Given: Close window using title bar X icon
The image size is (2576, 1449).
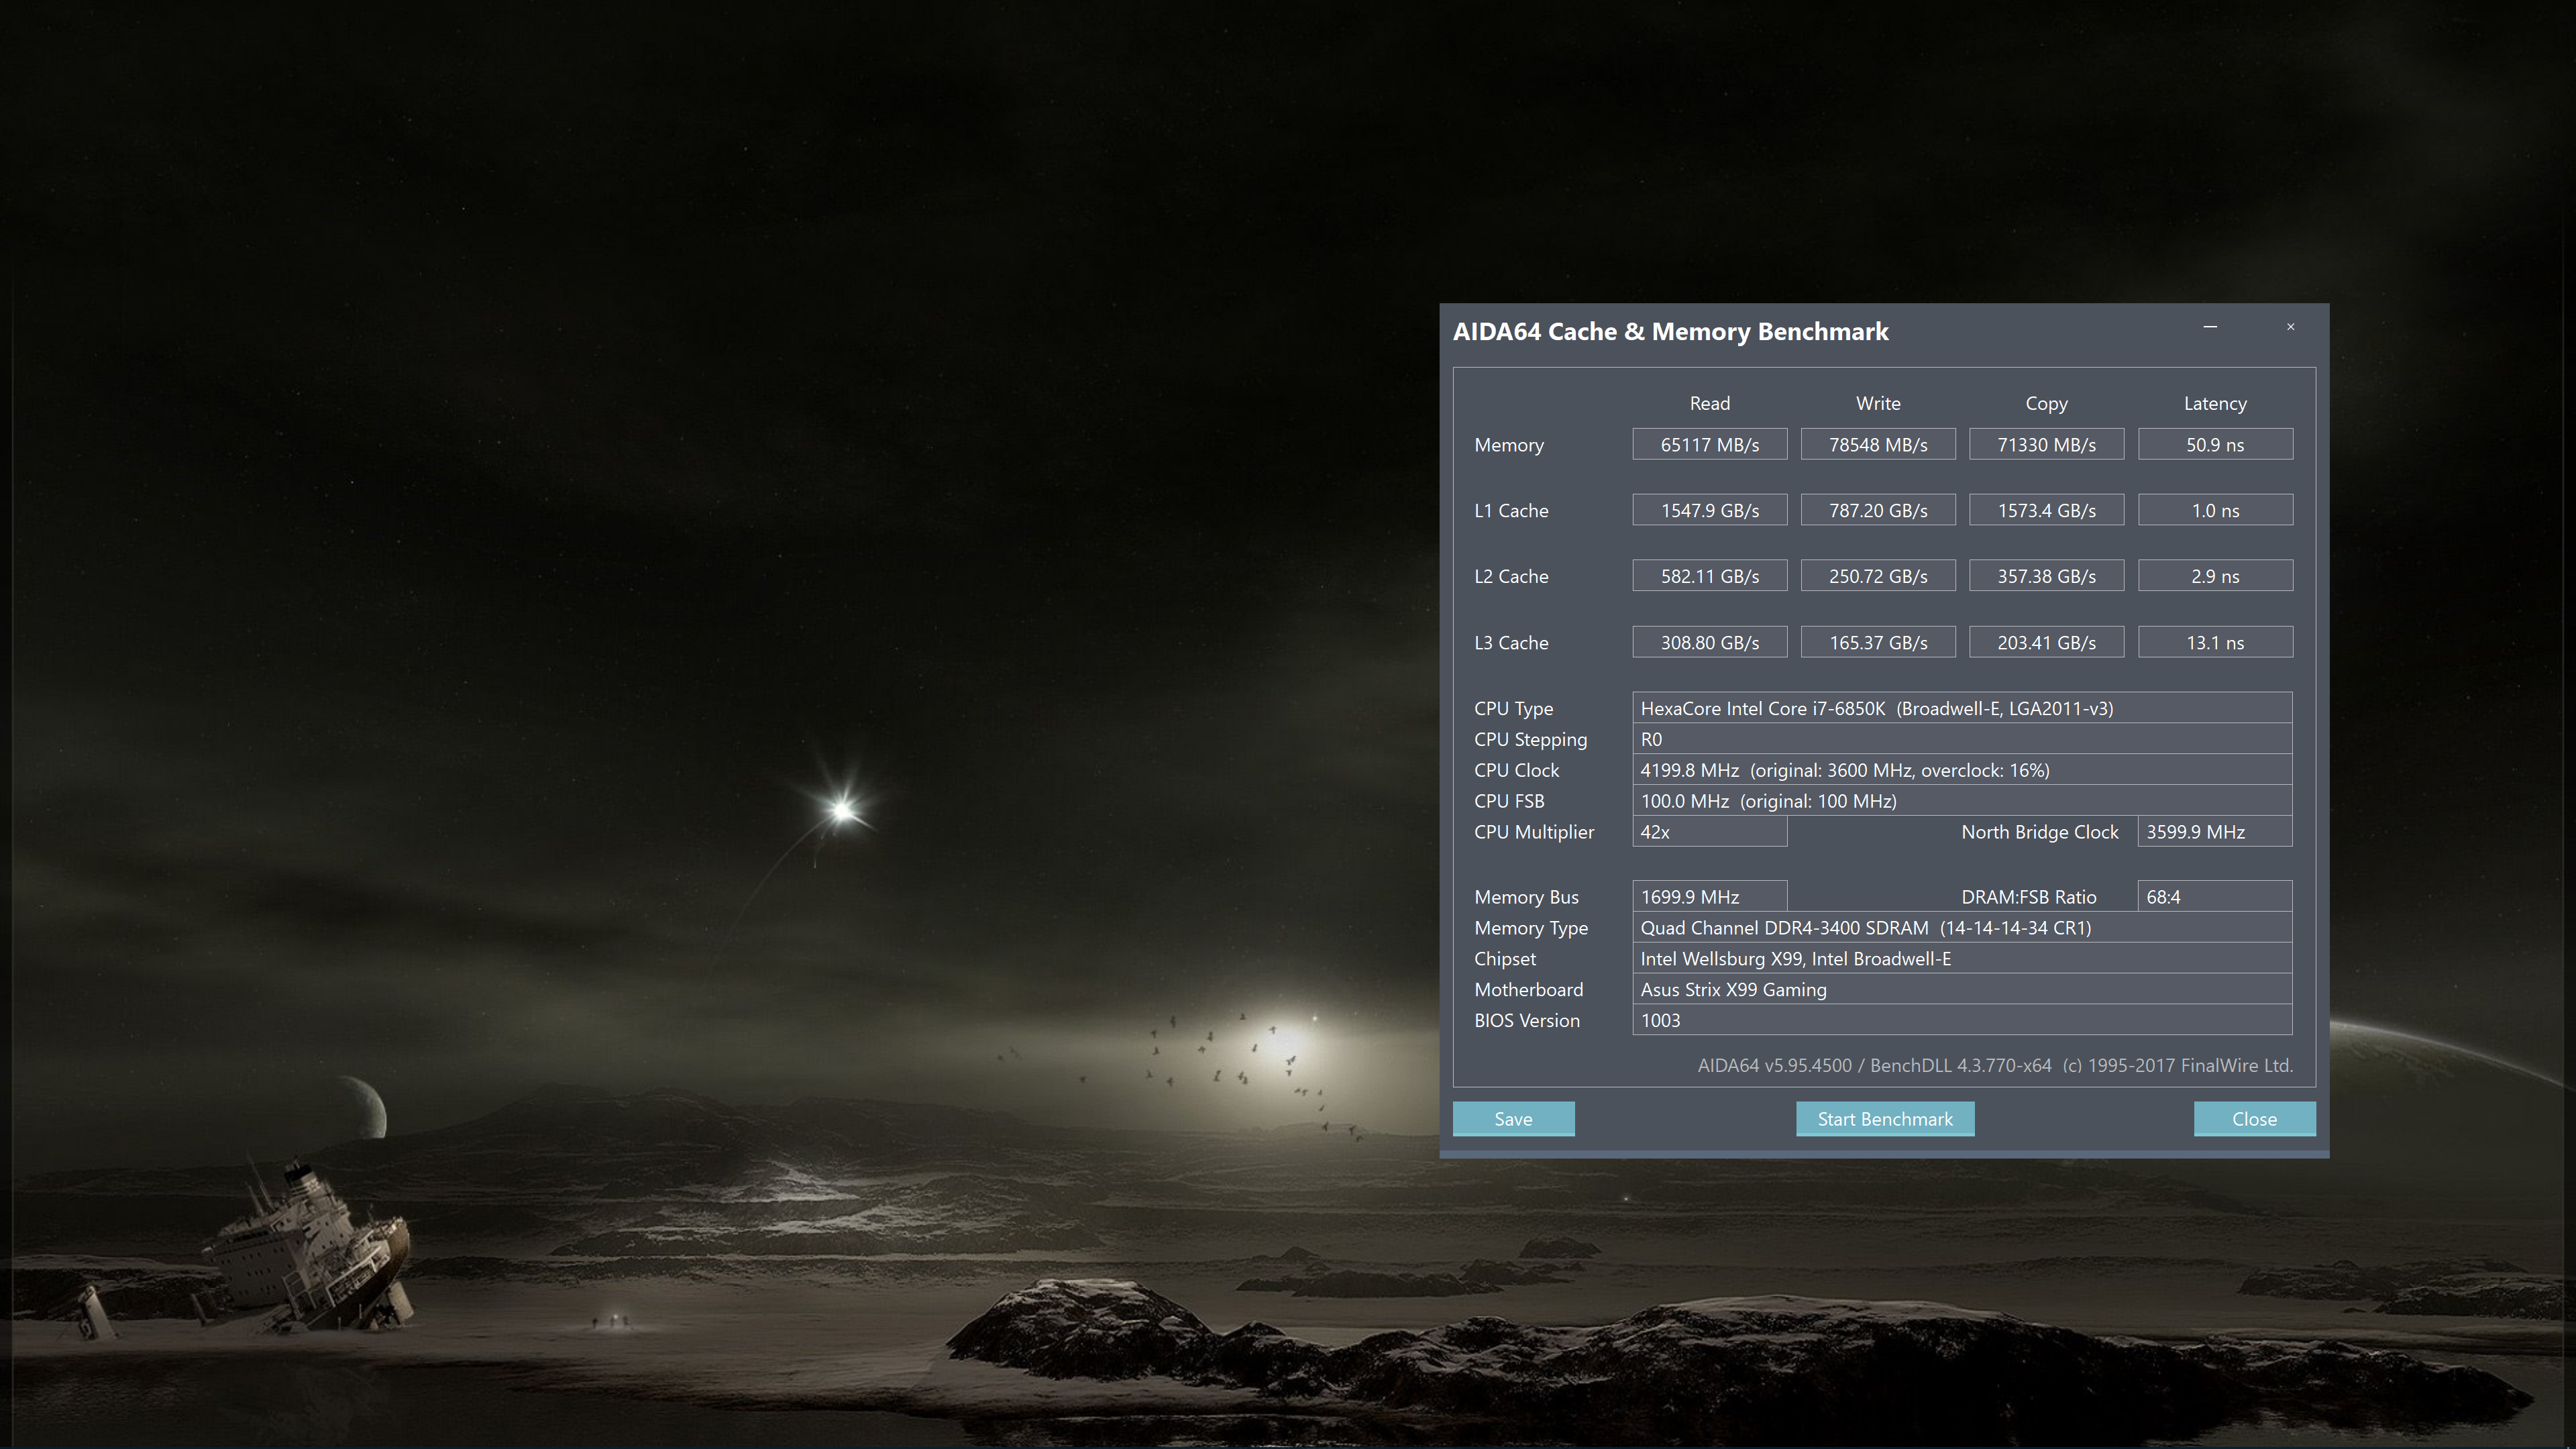Looking at the screenshot, I should 2290,327.
